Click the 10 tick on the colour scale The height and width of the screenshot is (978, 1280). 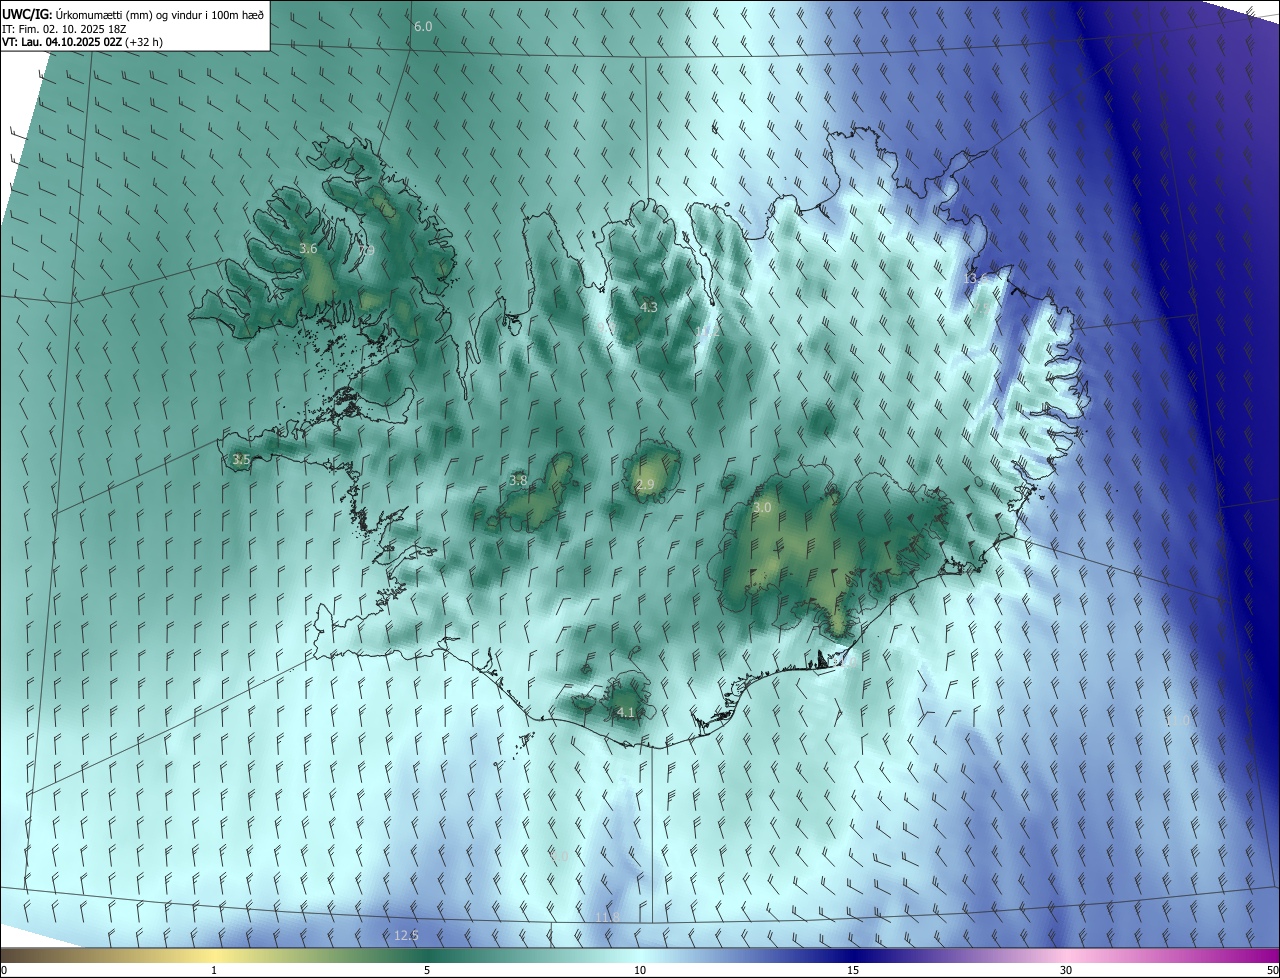[x=640, y=970]
